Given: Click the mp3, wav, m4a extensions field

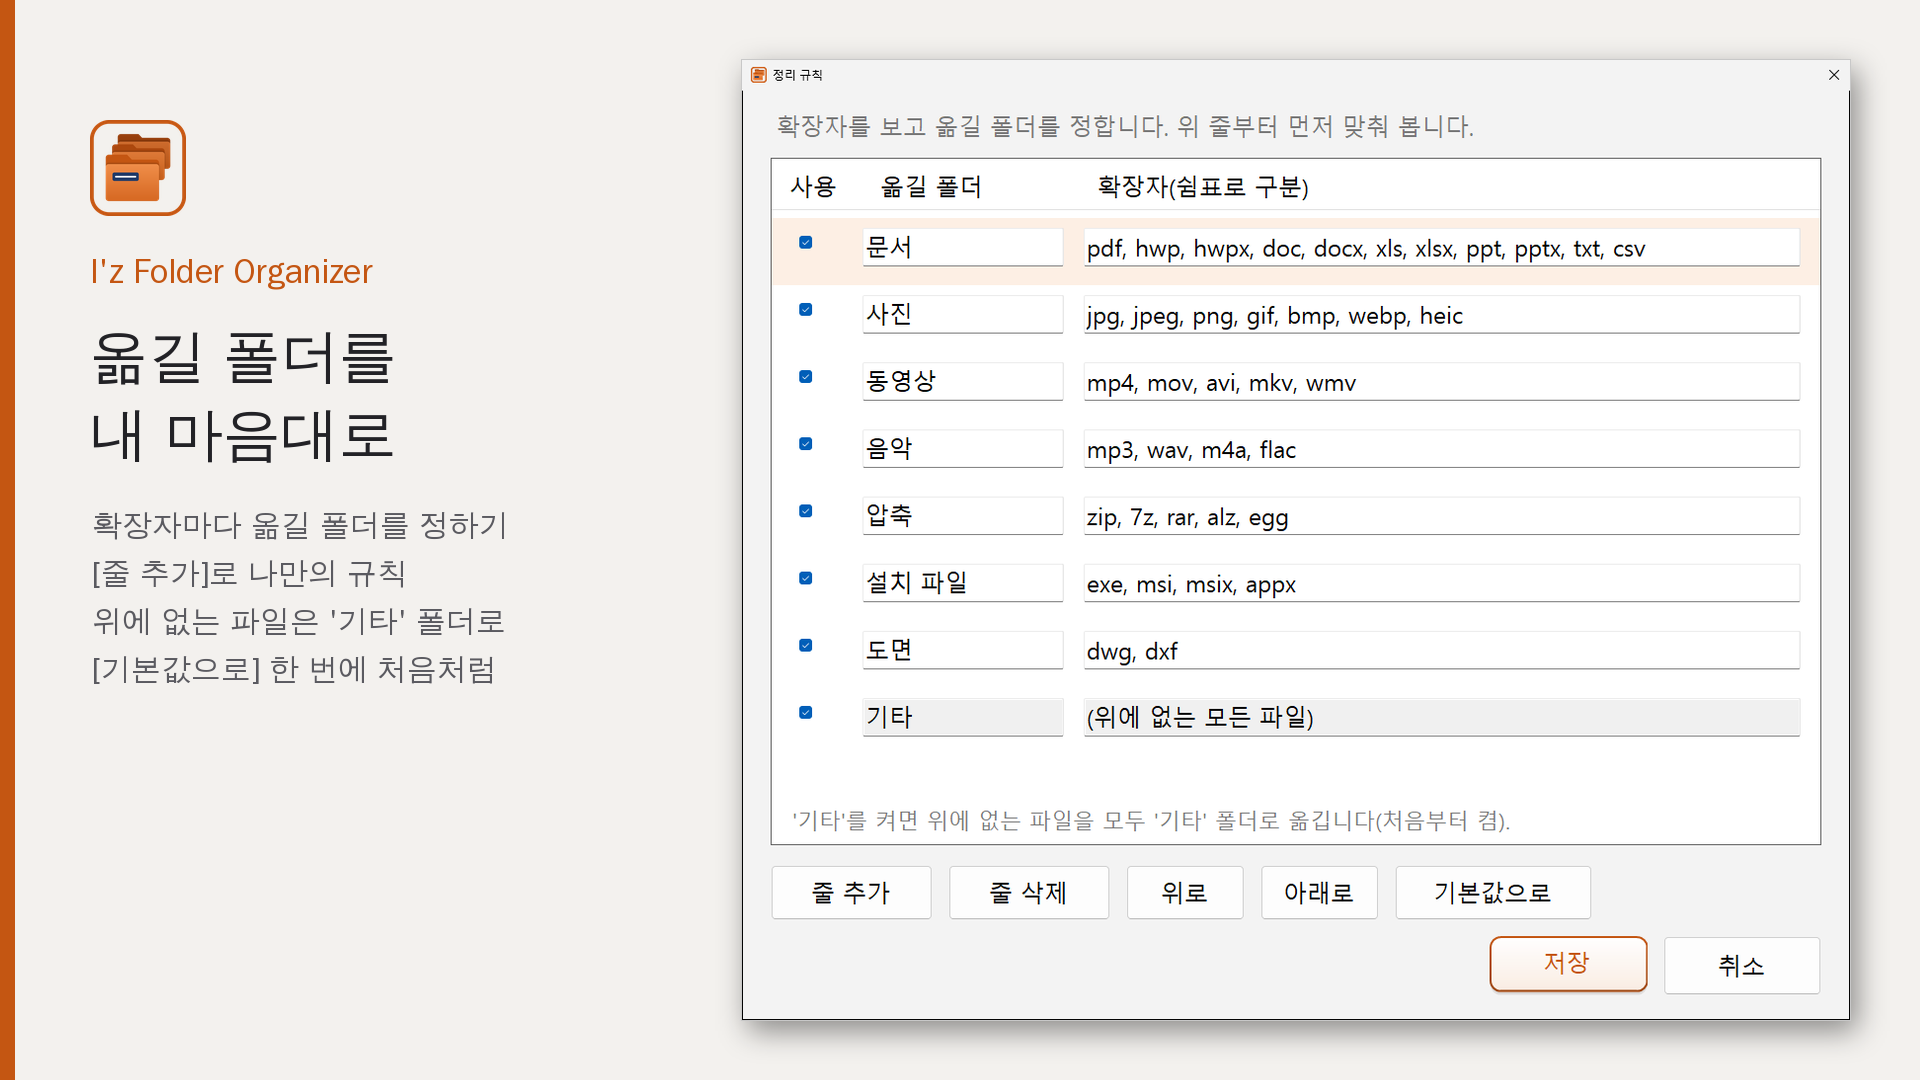Looking at the screenshot, I should point(1441,448).
